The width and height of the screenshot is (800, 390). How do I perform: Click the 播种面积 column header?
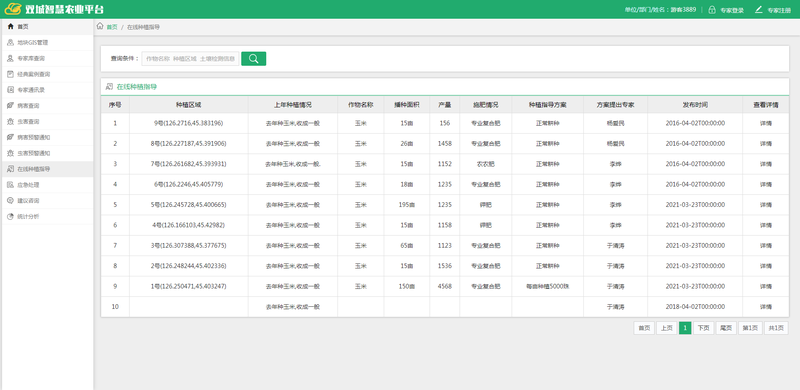407,105
